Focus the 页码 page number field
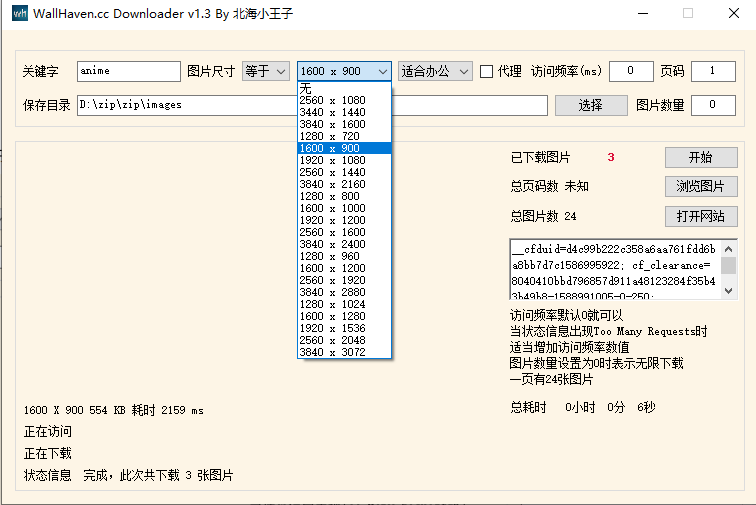The width and height of the screenshot is (756, 505). 713,71
